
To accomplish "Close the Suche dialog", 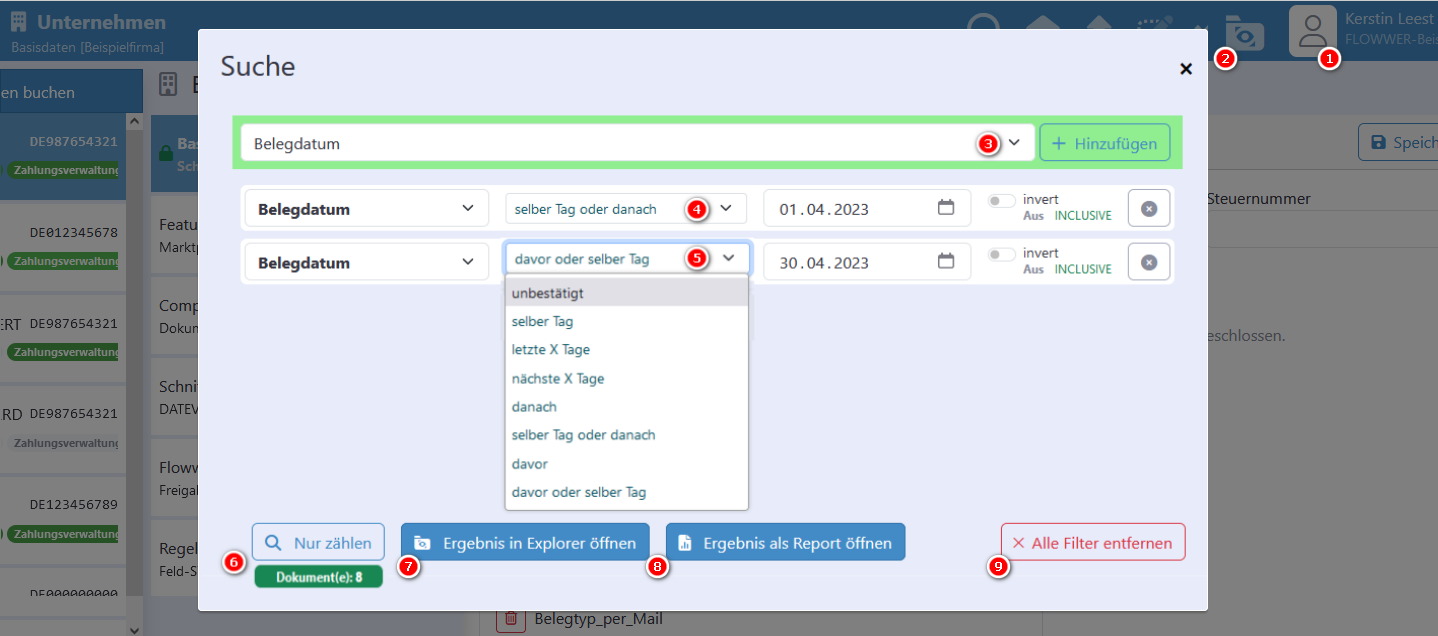I will coord(1186,69).
